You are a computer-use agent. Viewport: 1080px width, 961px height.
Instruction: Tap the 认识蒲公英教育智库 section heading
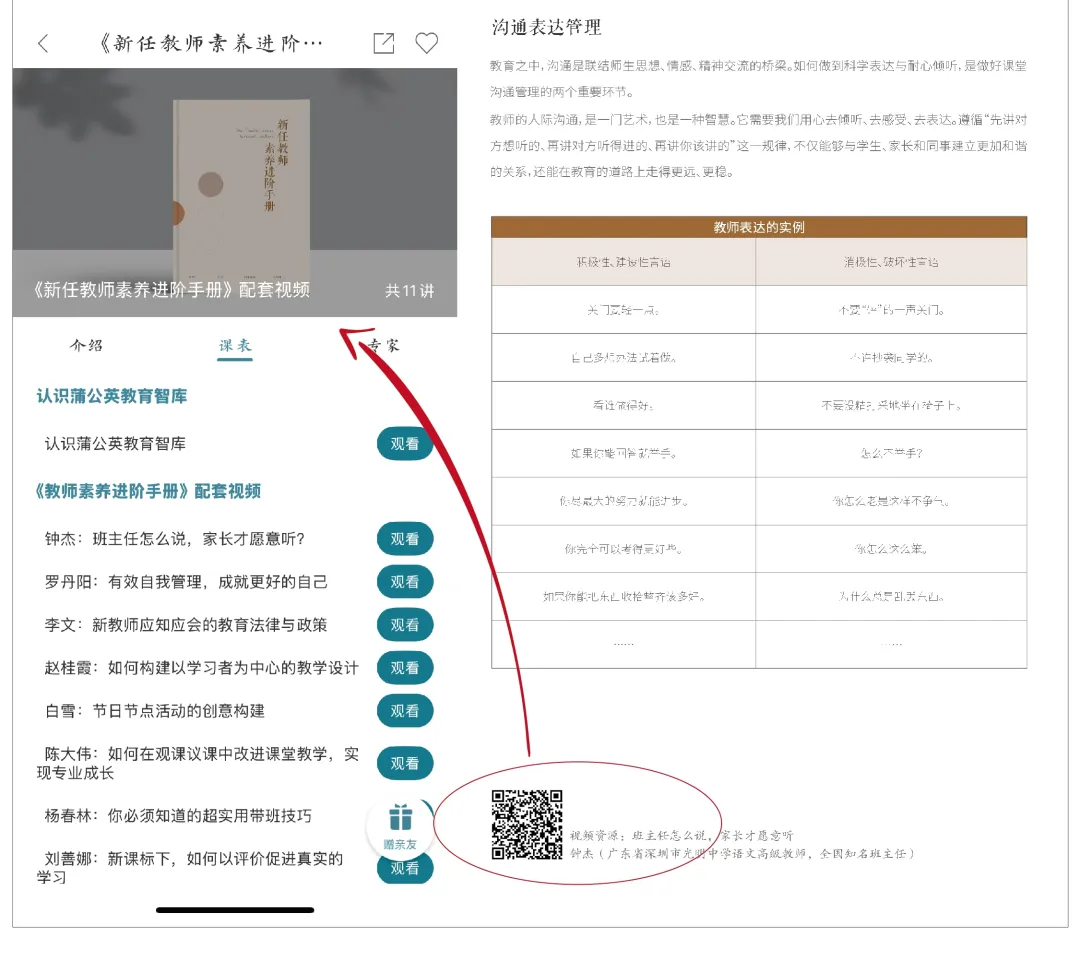[112, 397]
